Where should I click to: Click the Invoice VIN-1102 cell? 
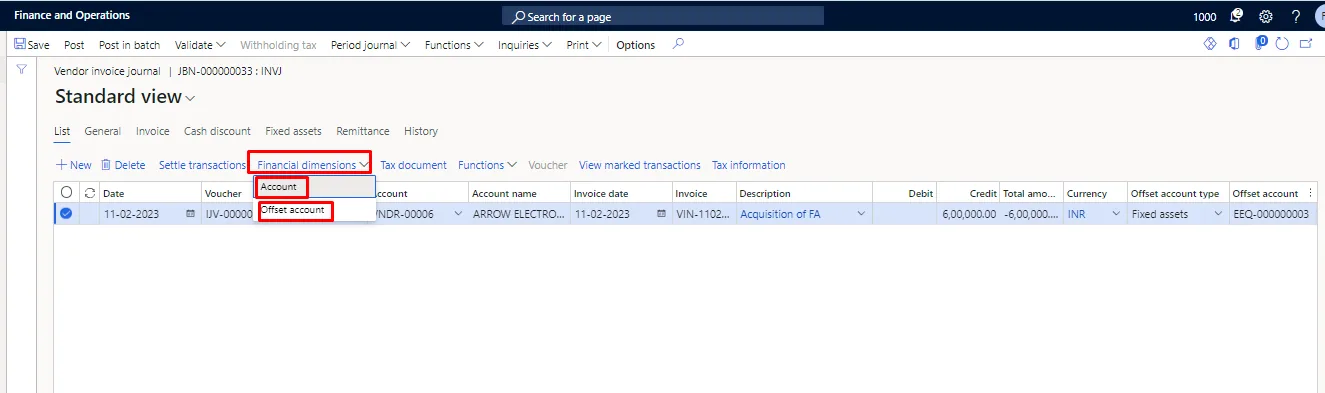(x=705, y=214)
